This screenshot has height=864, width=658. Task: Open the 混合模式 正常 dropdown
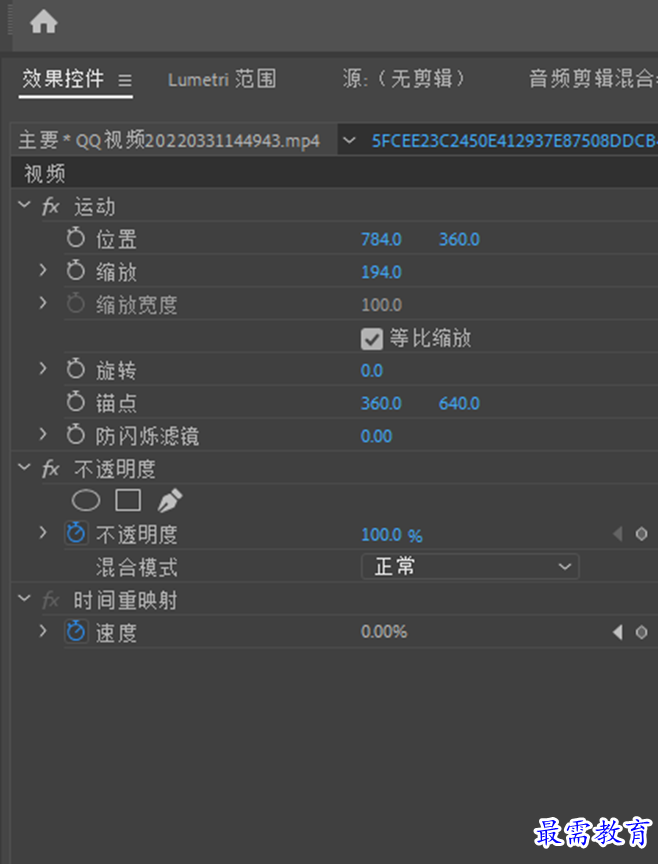coord(470,566)
